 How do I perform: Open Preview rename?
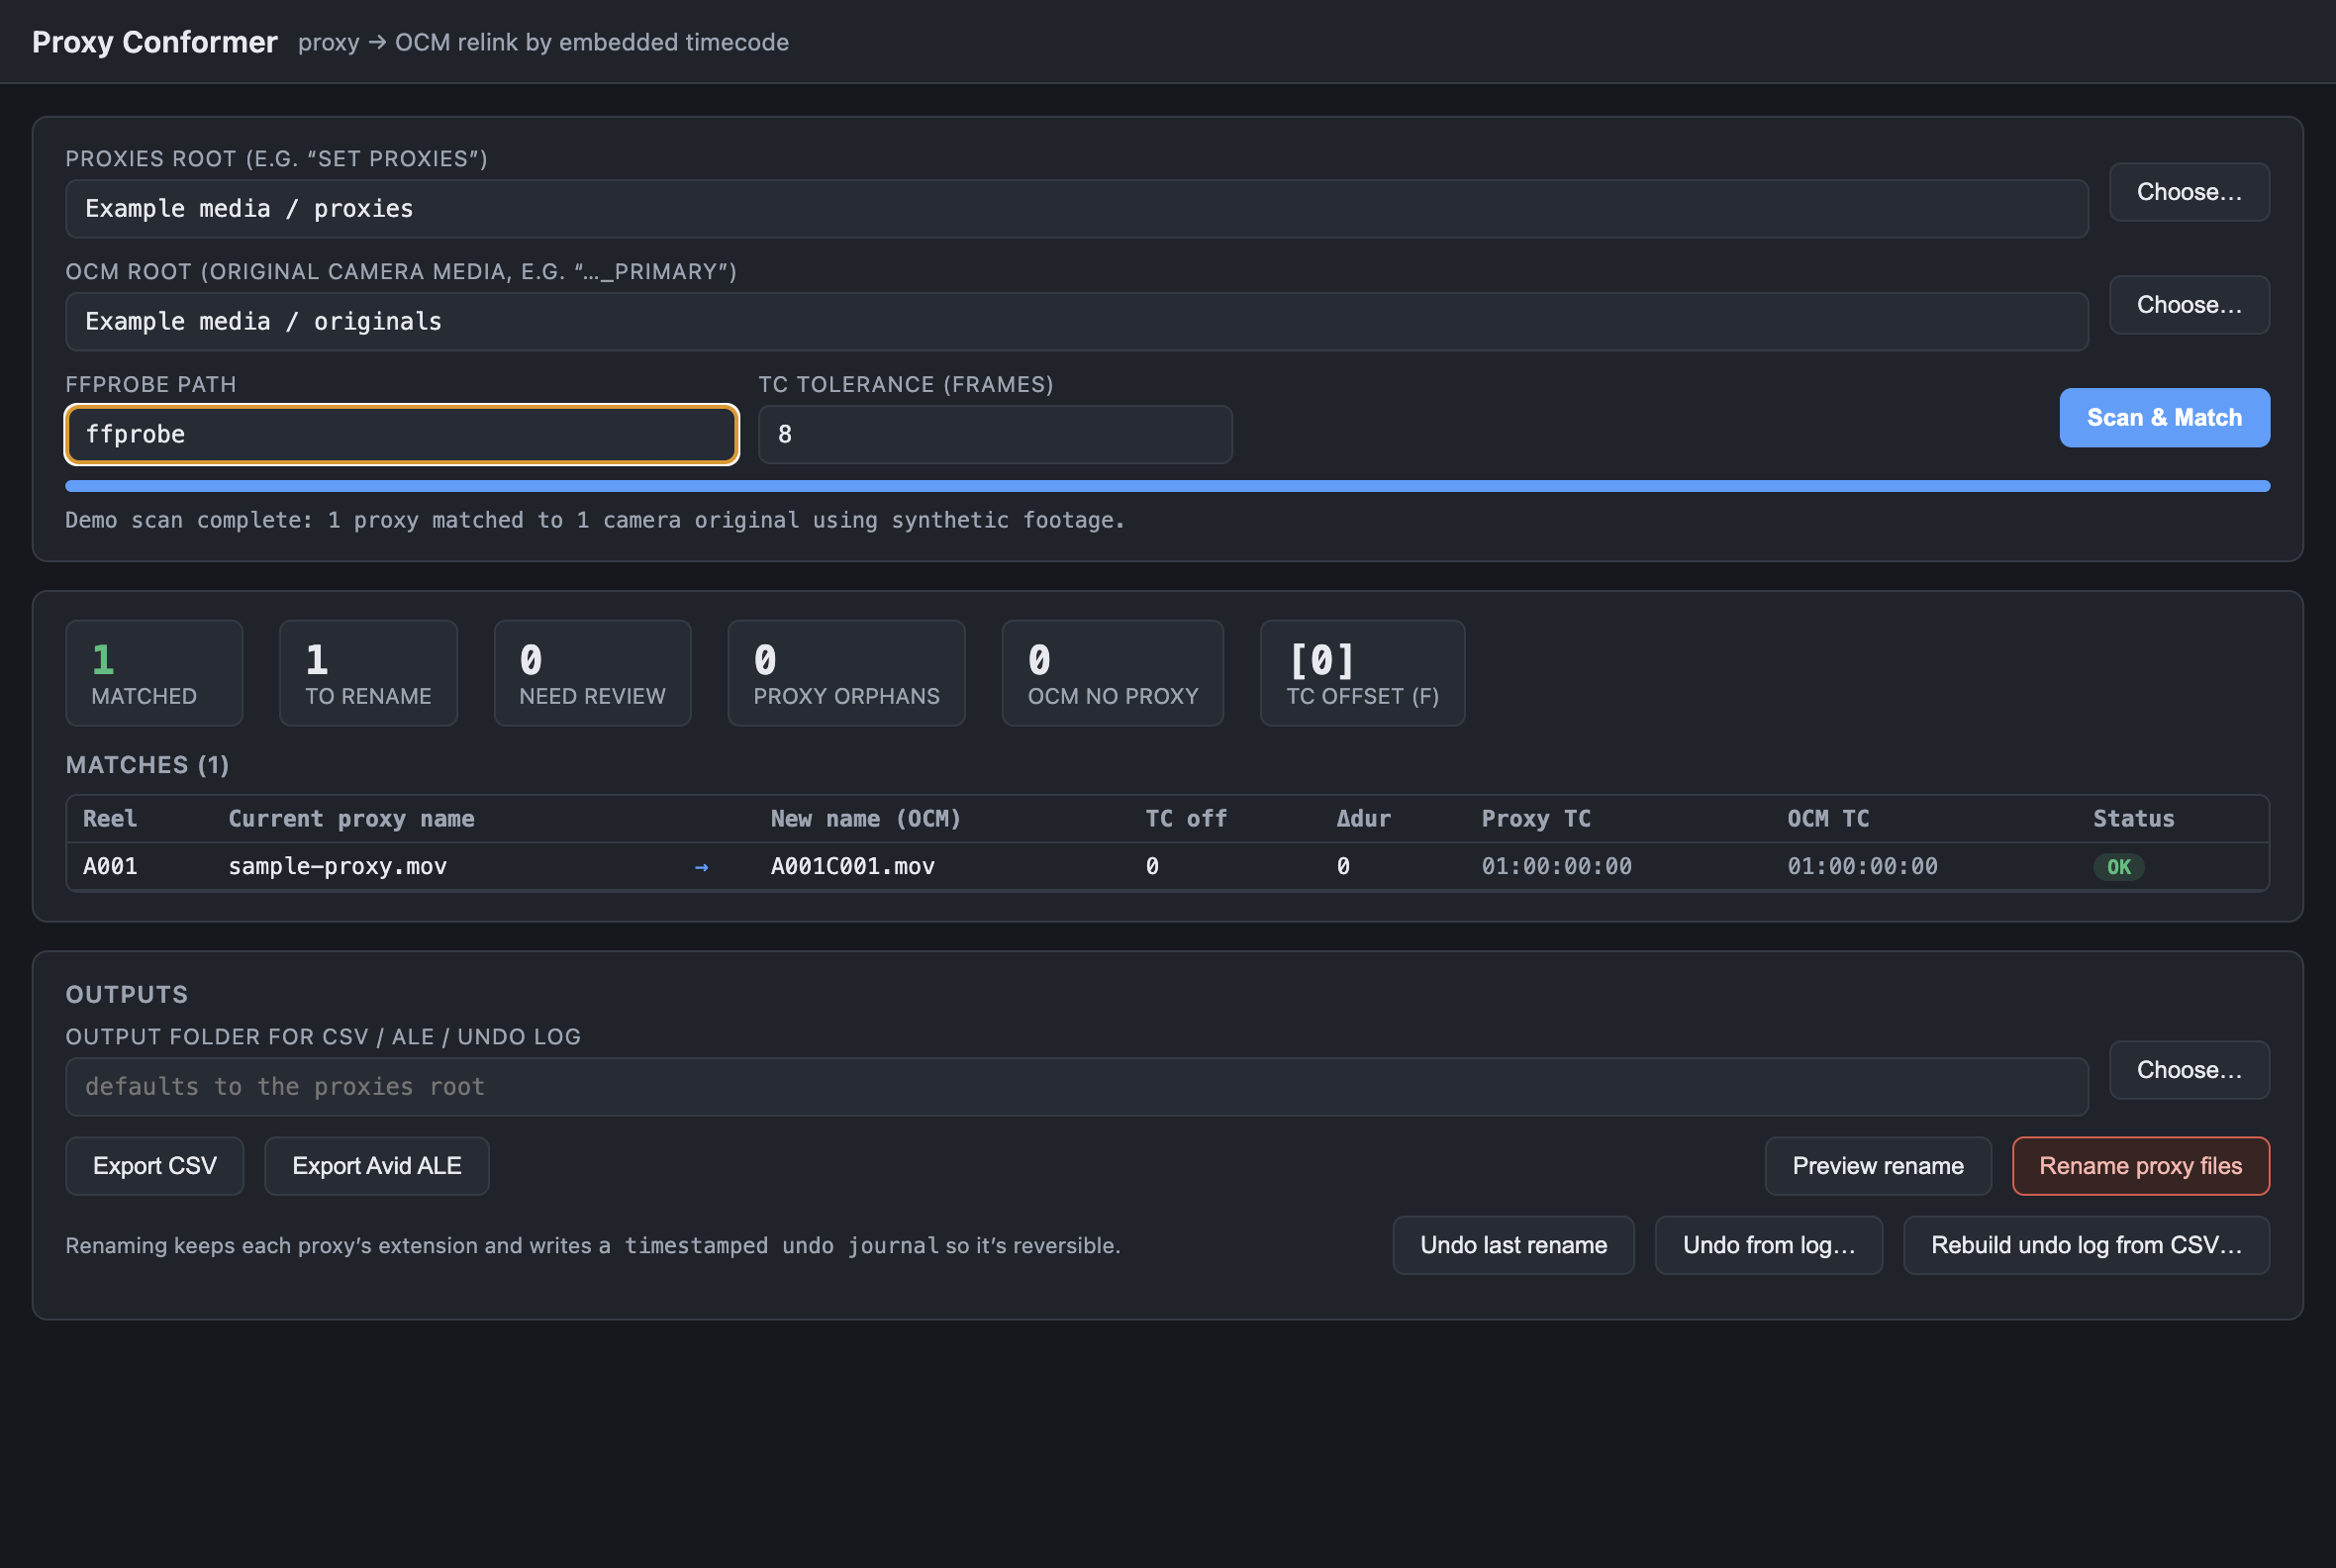(1878, 1166)
